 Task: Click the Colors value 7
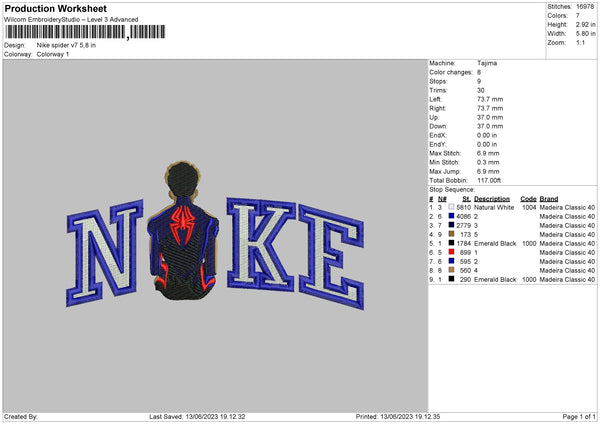click(578, 16)
